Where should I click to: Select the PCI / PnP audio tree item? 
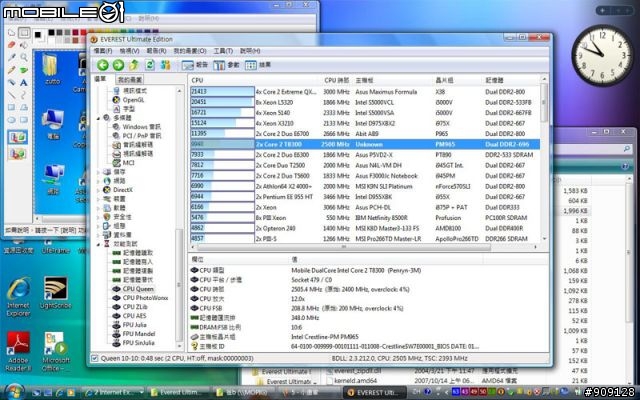pyautogui.click(x=142, y=136)
